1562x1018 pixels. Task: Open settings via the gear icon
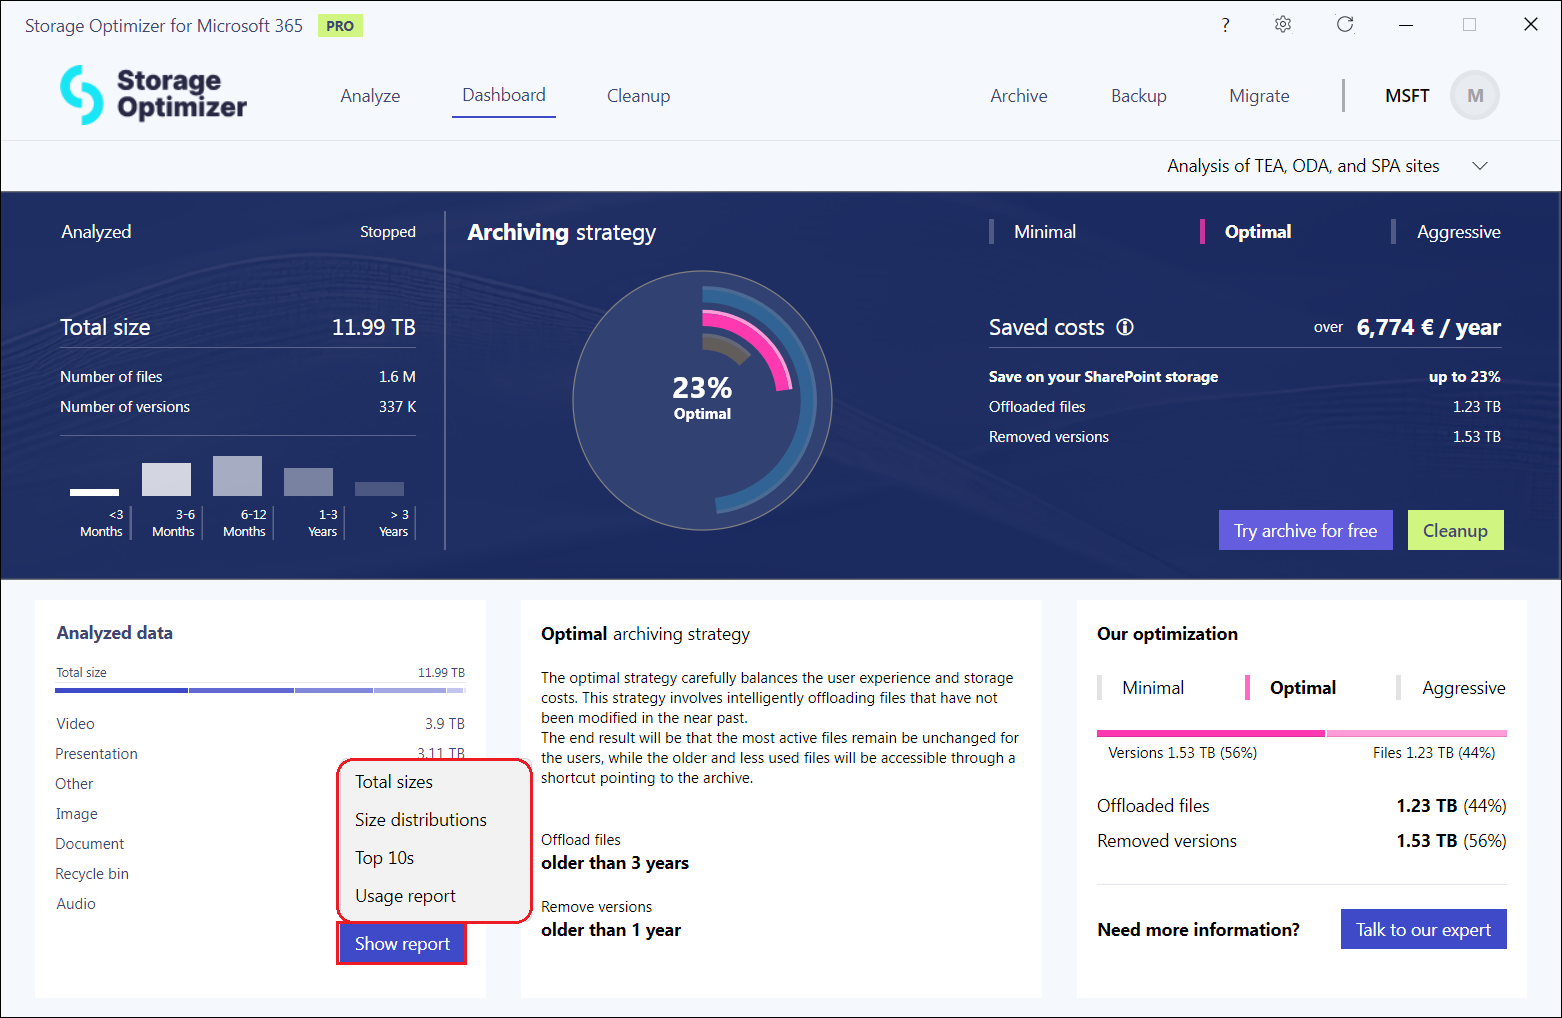click(x=1283, y=25)
